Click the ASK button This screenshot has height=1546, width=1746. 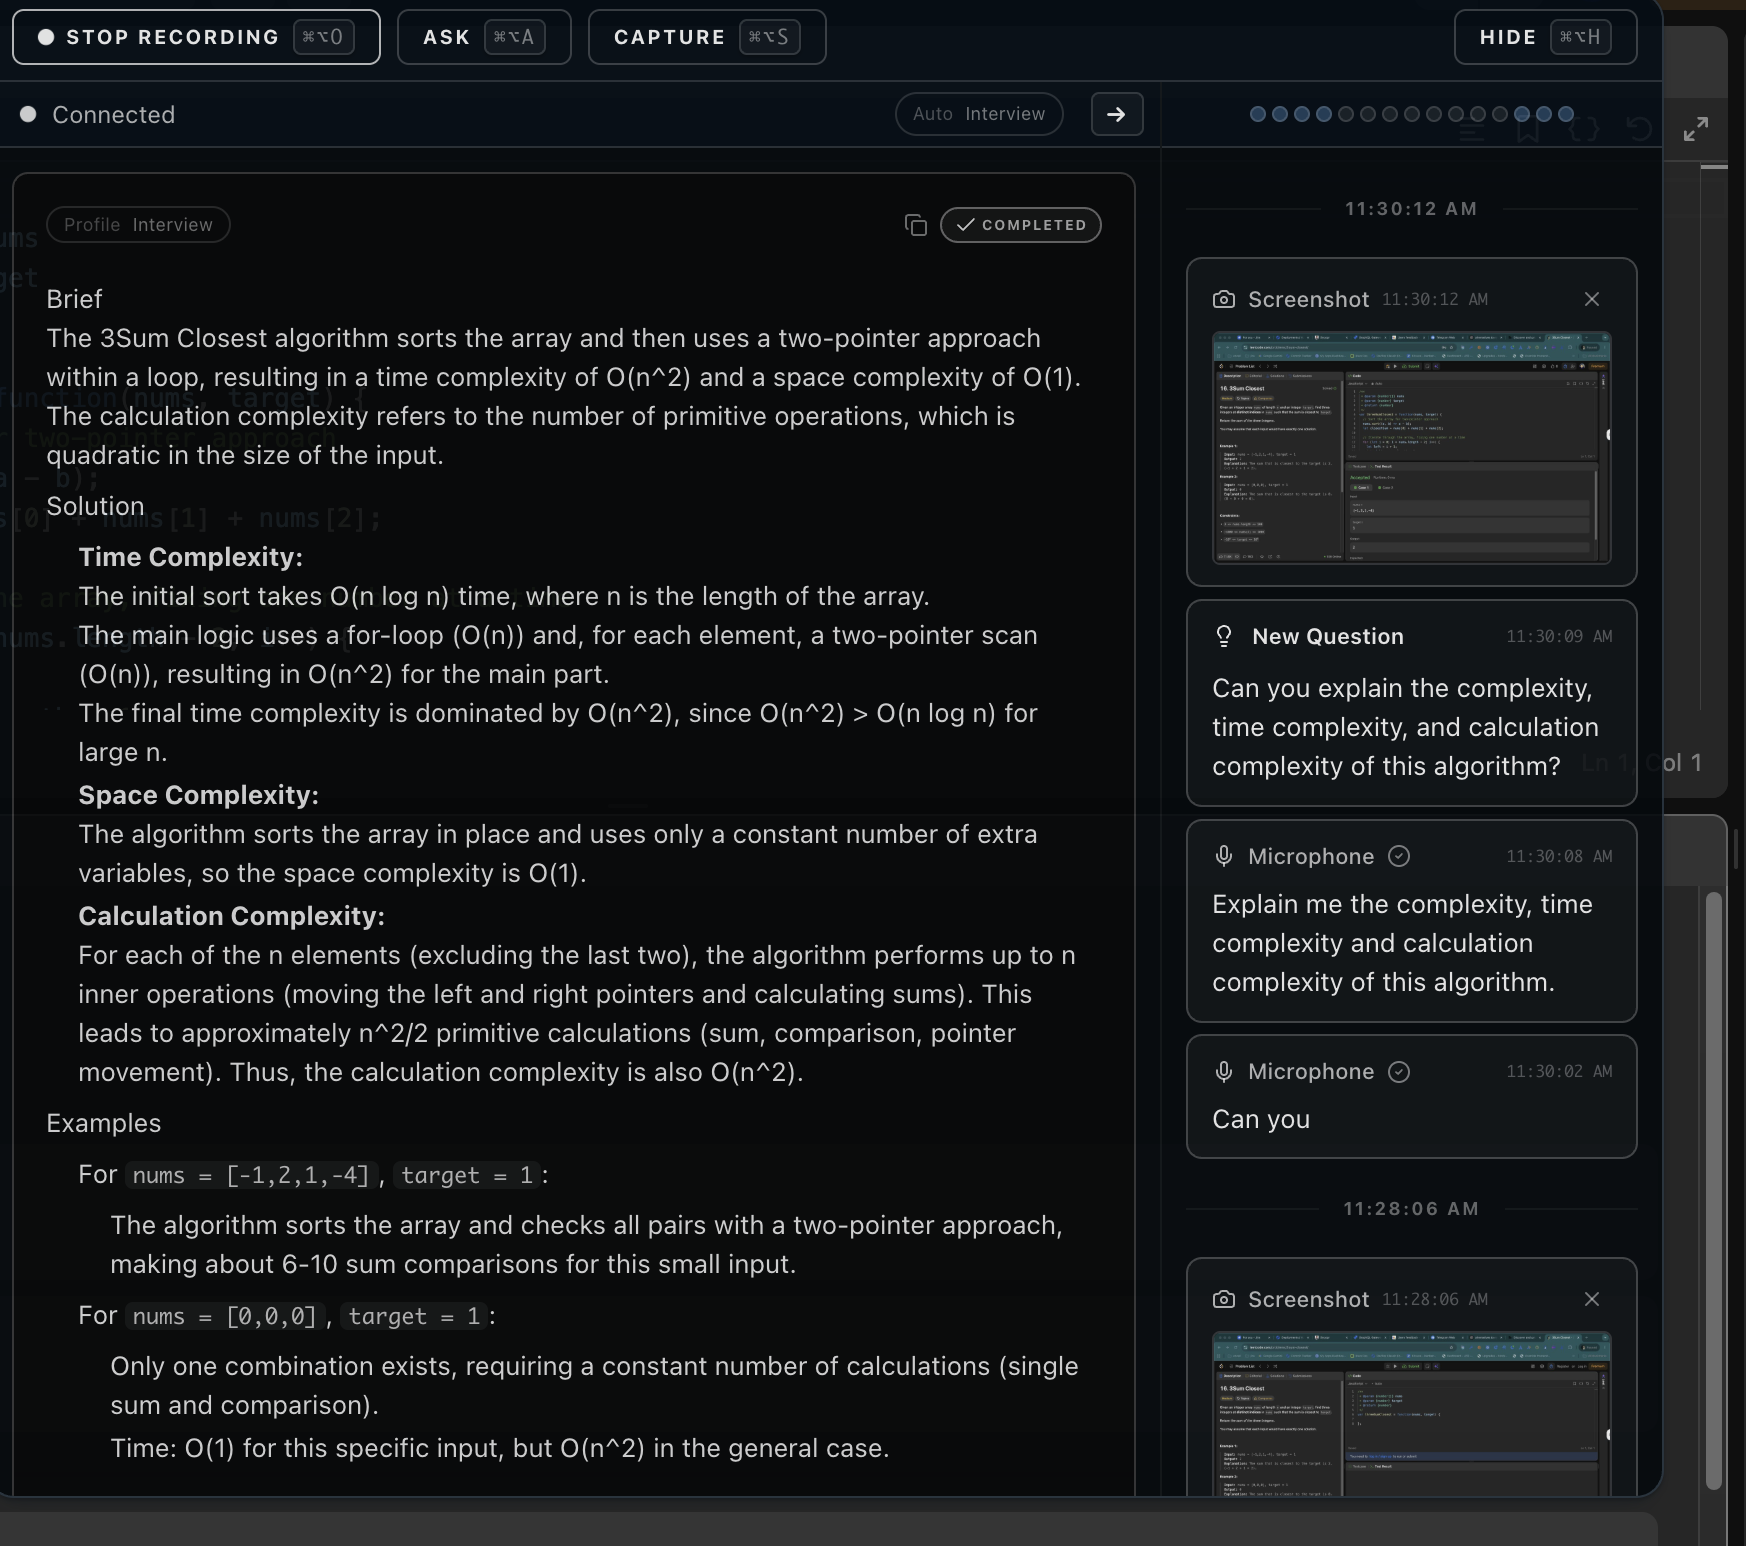click(484, 37)
